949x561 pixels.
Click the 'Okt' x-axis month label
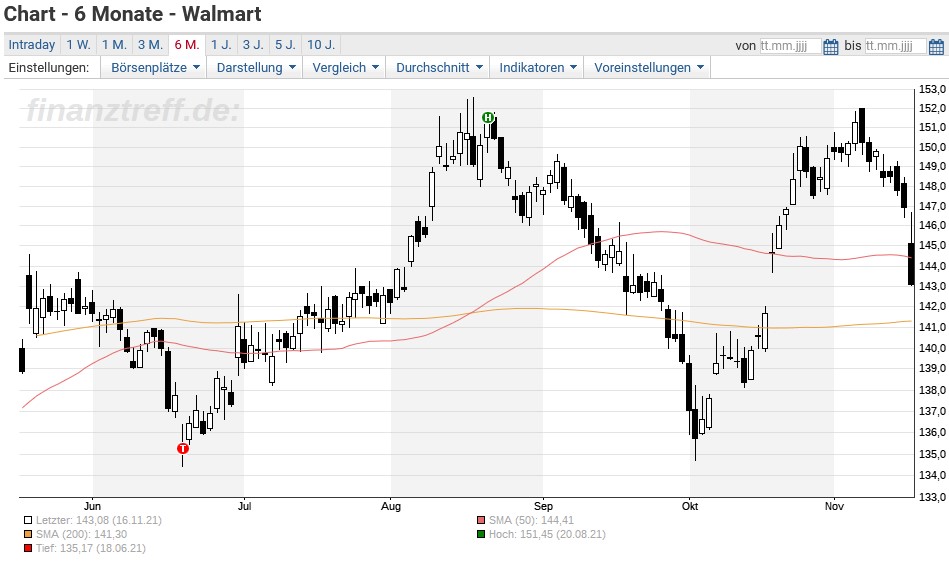tap(690, 506)
